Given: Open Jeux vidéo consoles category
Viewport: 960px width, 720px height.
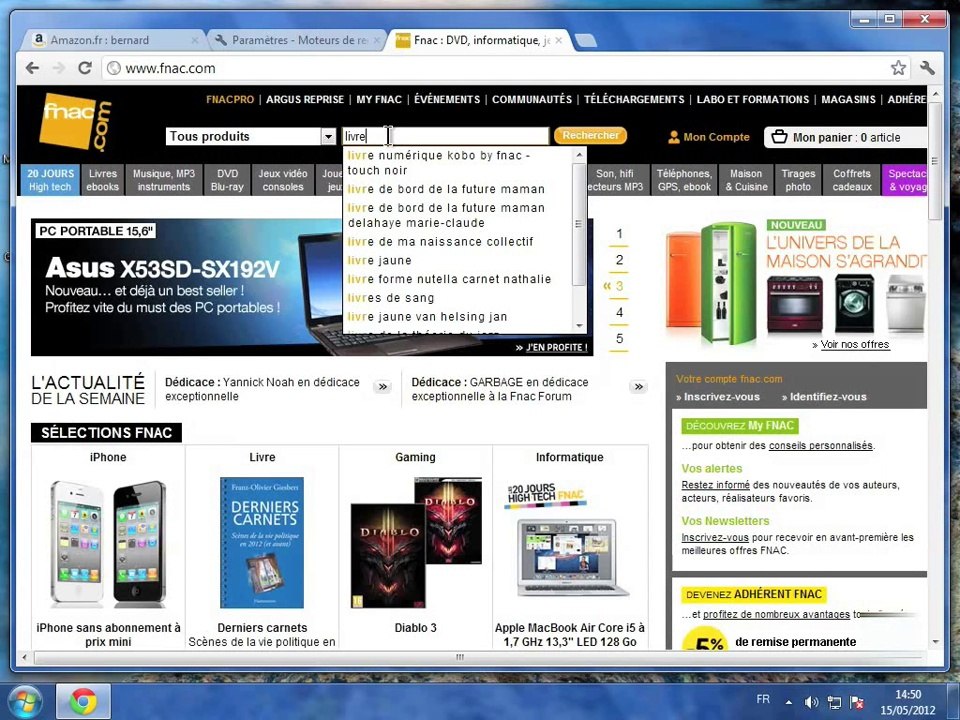Looking at the screenshot, I should (x=282, y=180).
